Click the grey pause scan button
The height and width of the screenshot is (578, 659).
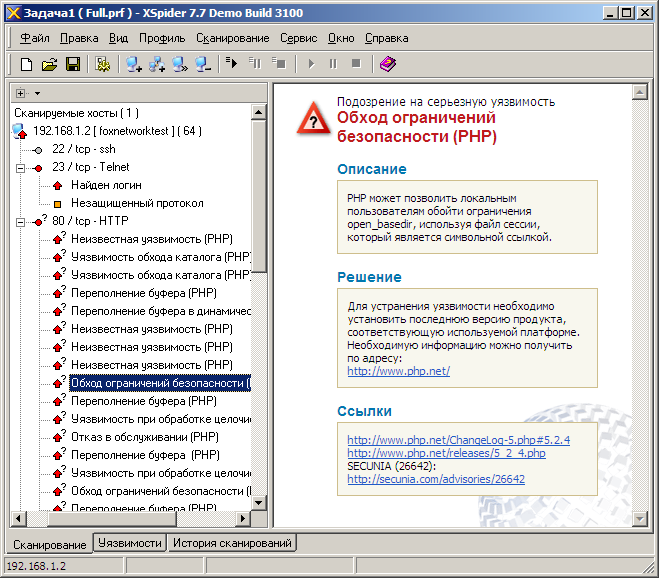tap(333, 64)
